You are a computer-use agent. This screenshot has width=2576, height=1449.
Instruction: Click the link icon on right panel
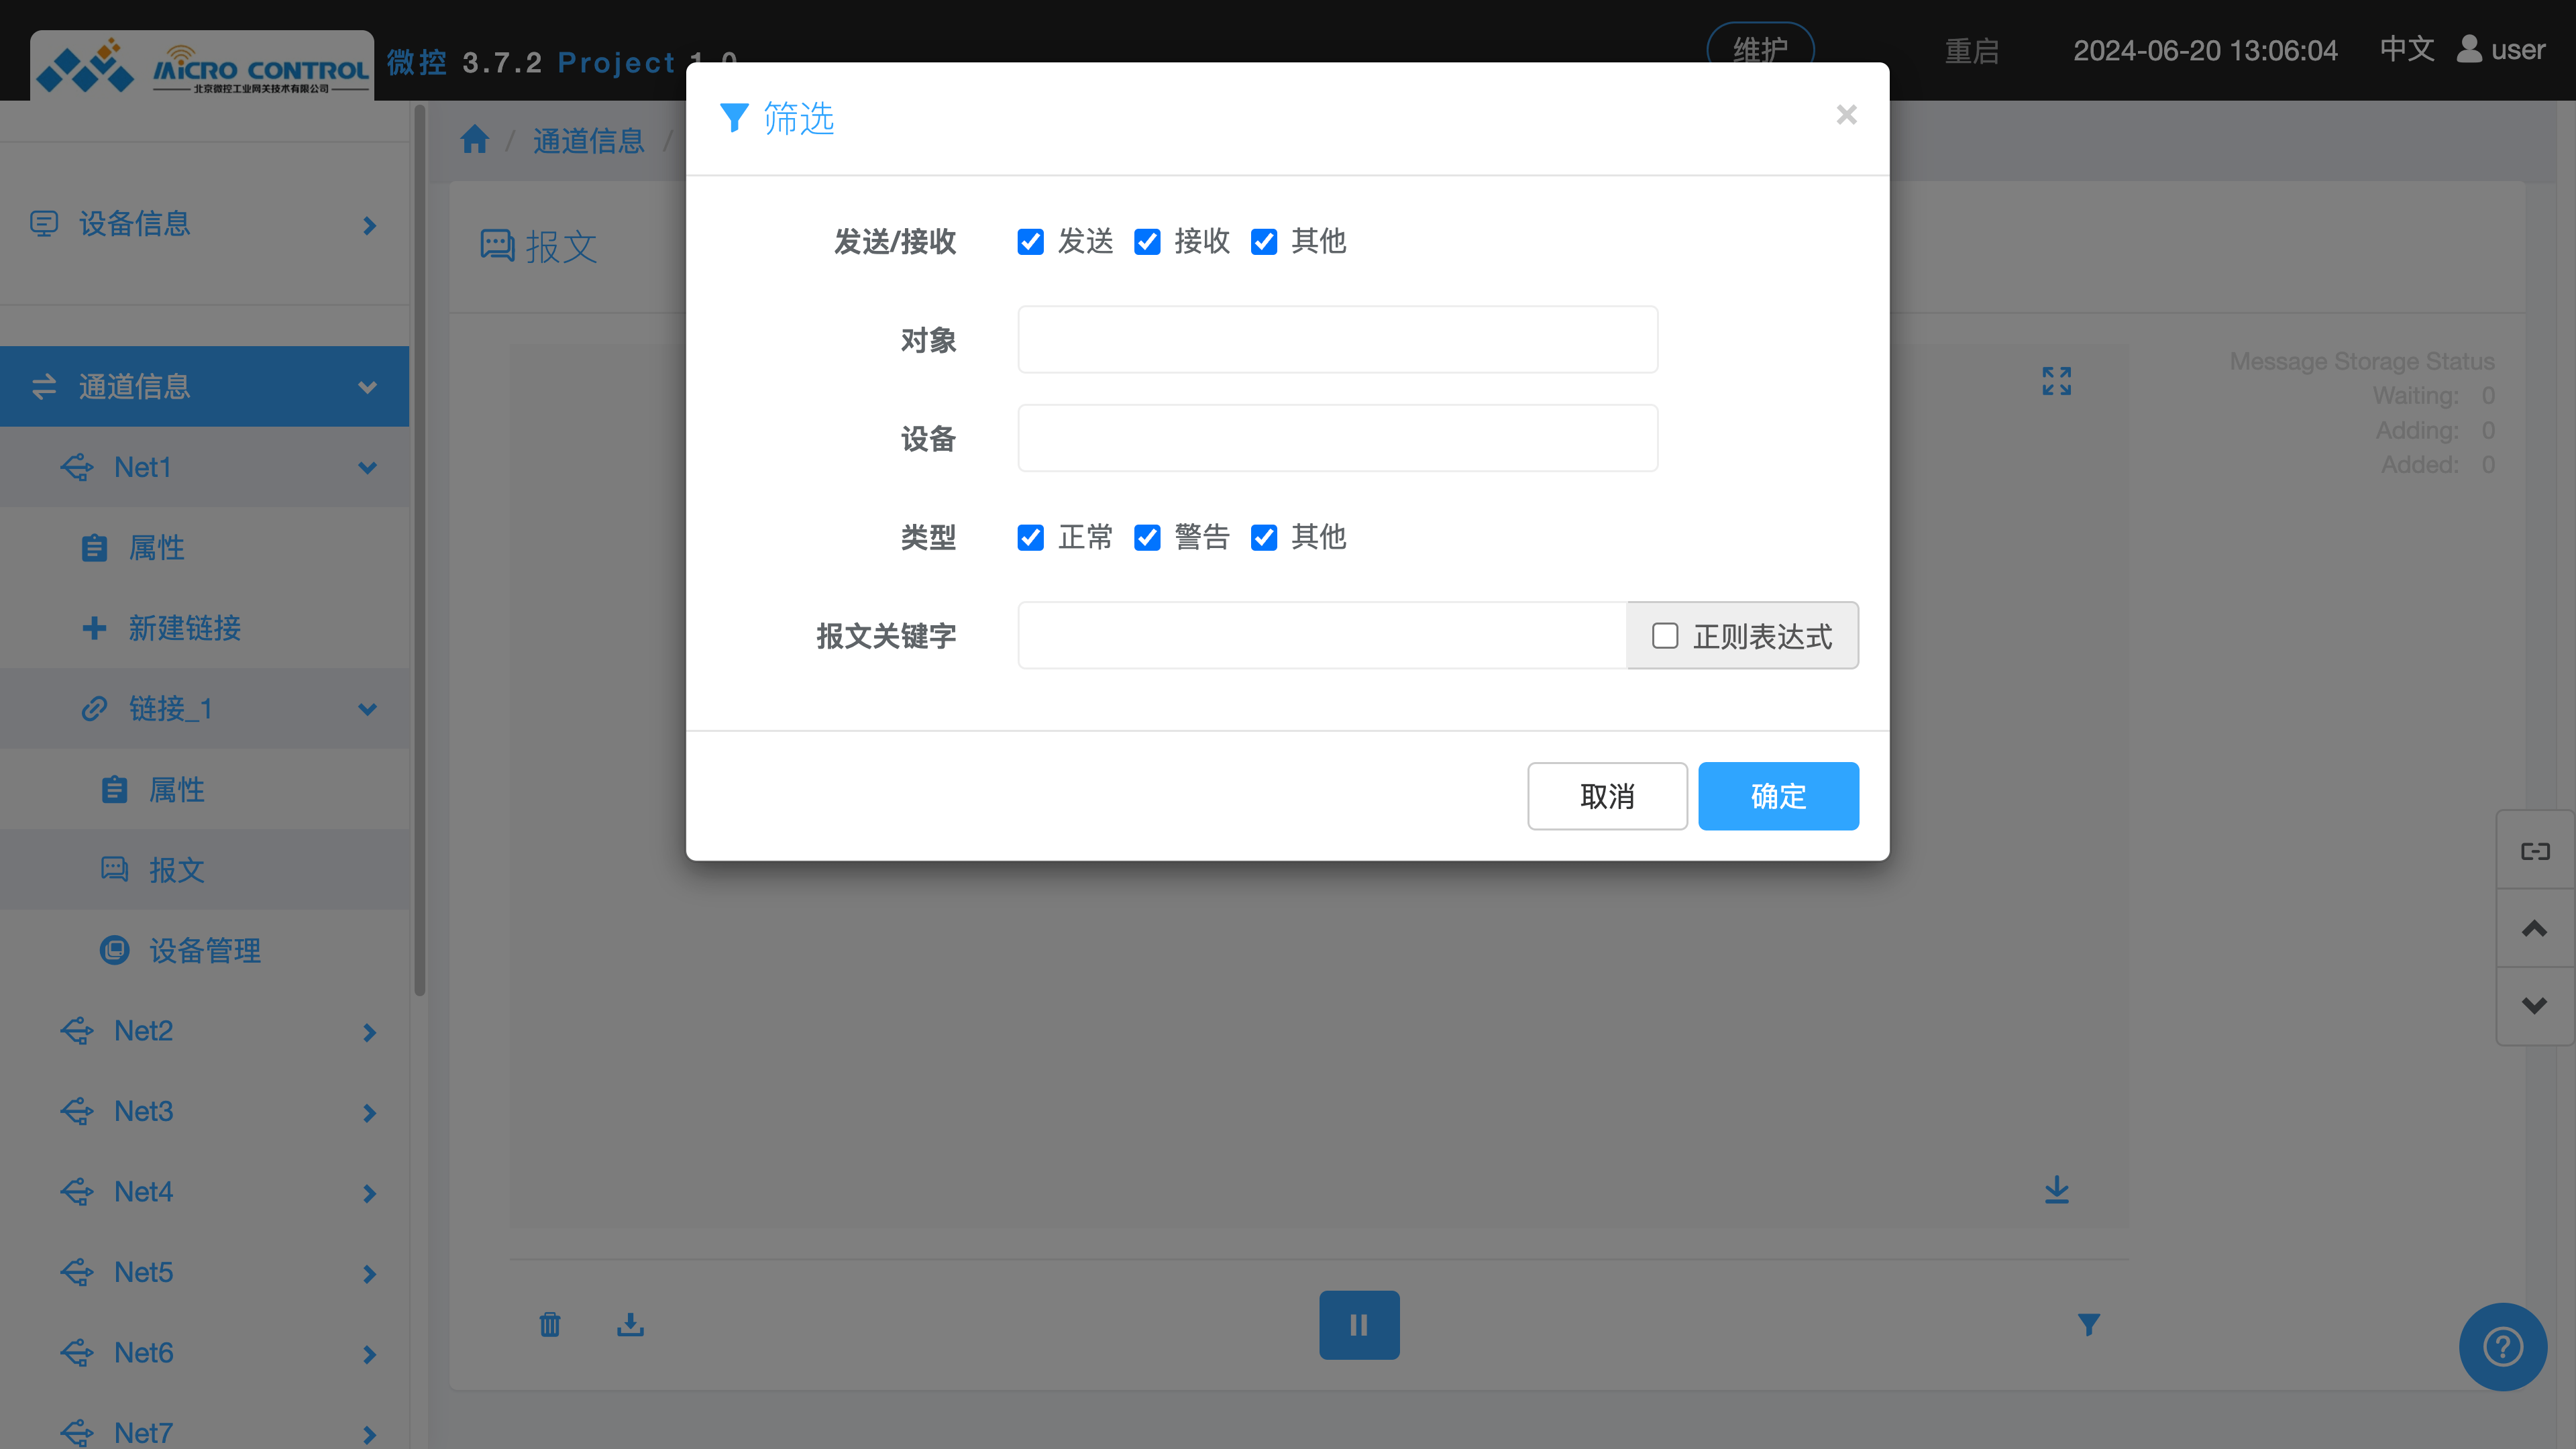coord(2534,851)
